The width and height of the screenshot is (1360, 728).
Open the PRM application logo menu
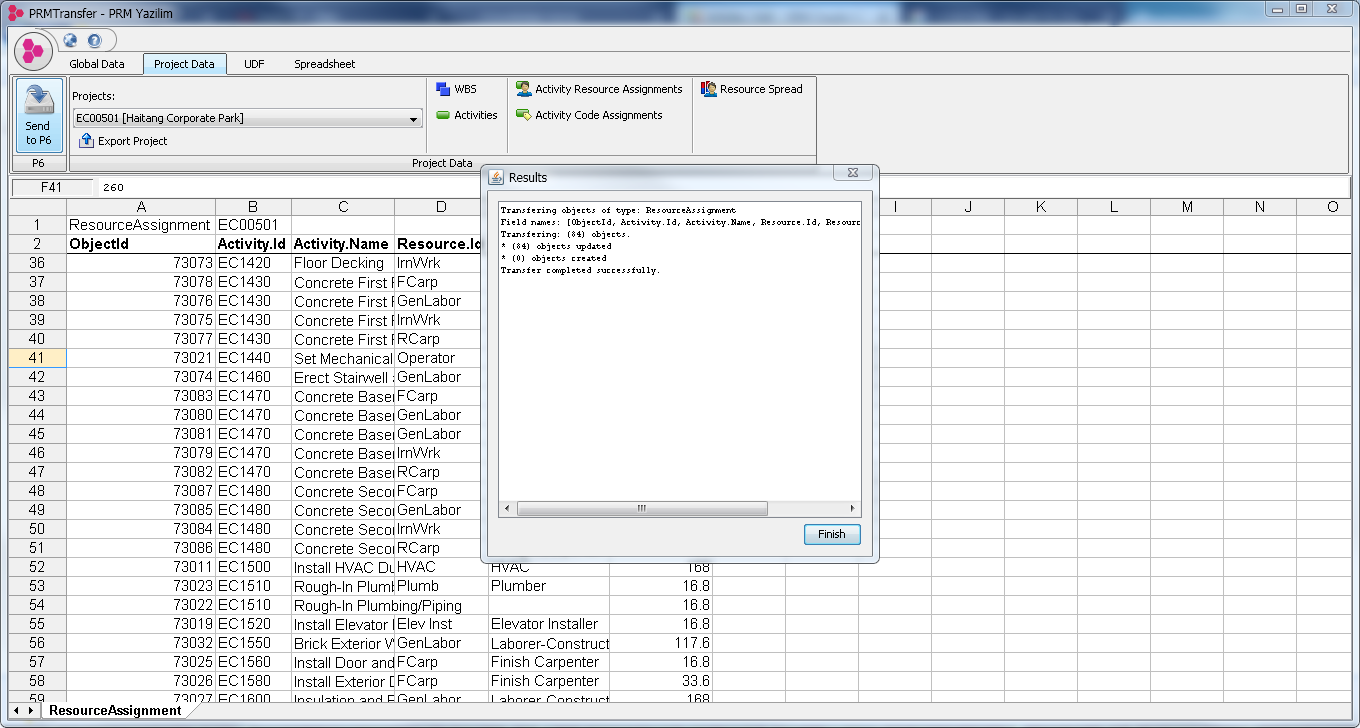[33, 50]
